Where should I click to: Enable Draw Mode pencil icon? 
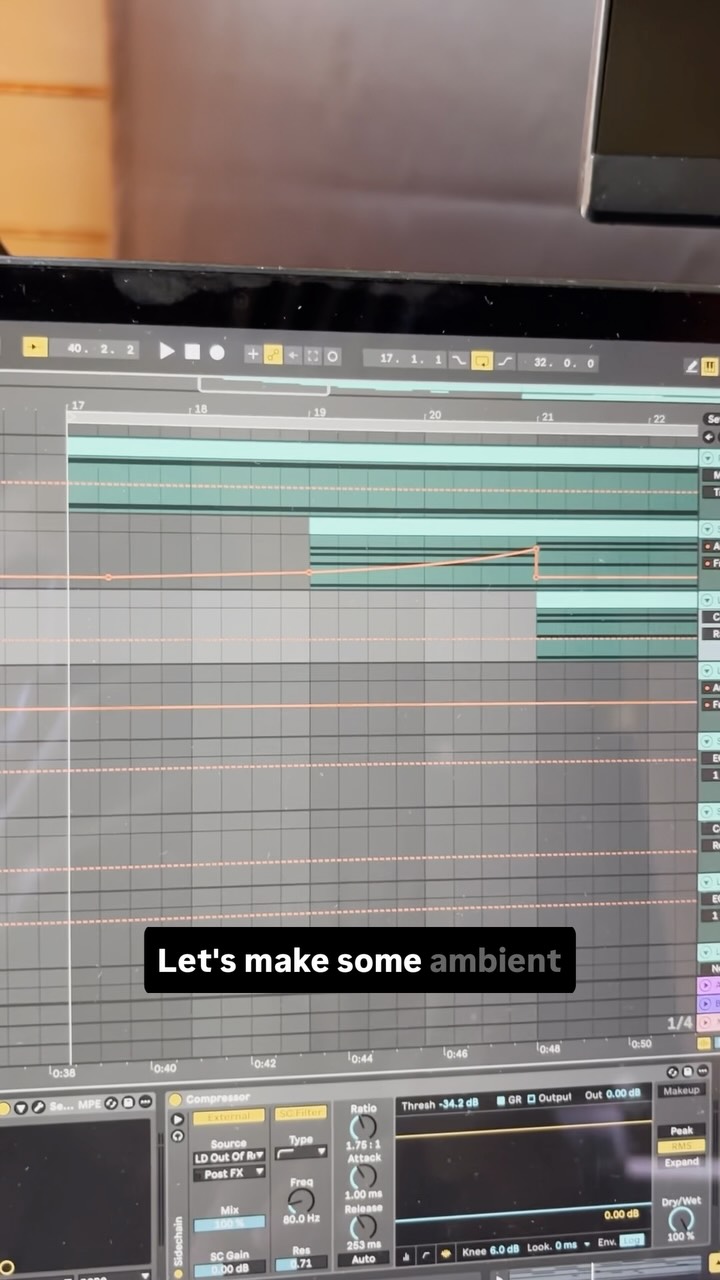click(x=691, y=366)
